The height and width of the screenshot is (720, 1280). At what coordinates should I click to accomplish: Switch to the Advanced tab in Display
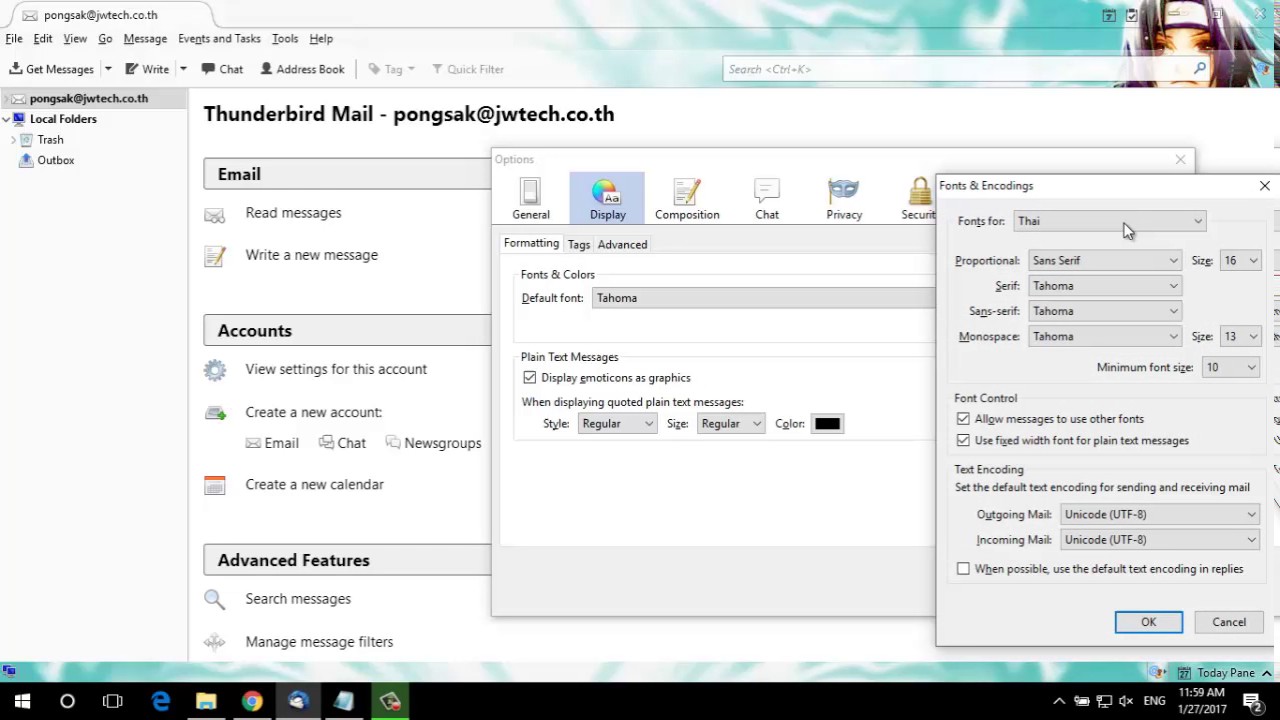click(x=622, y=244)
